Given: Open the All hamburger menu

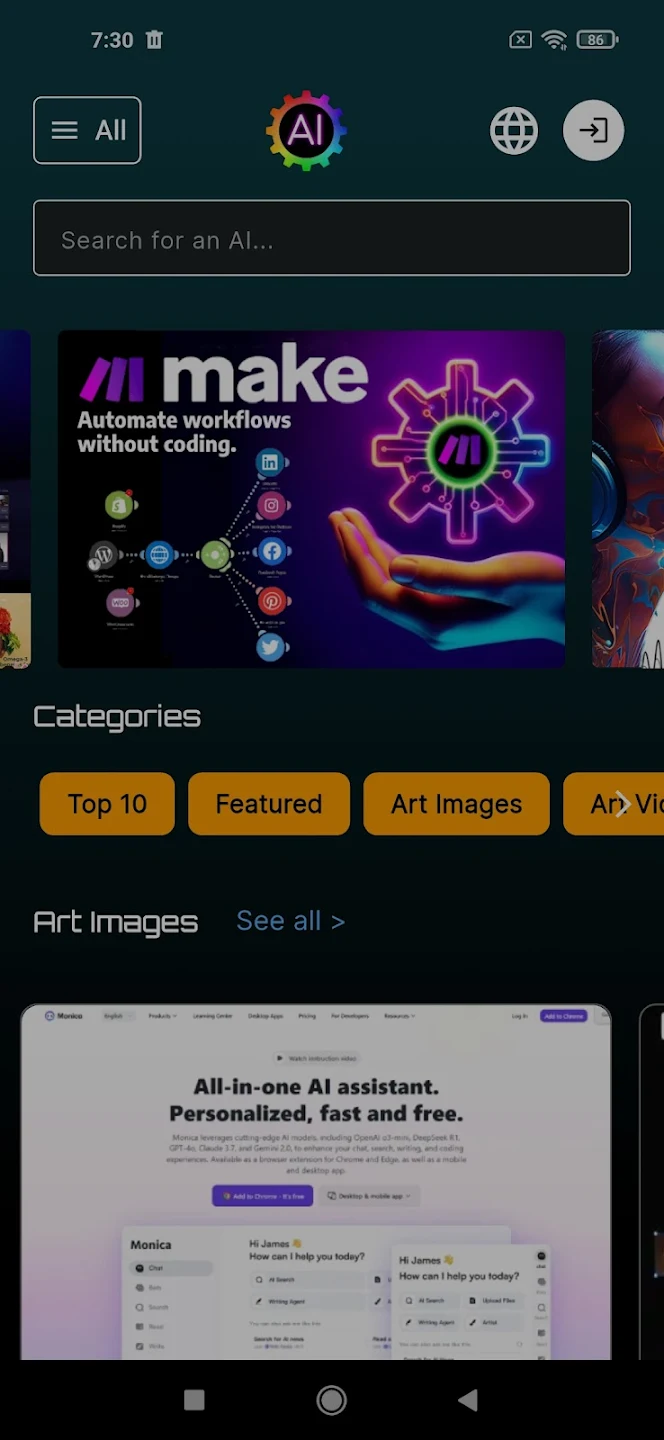Looking at the screenshot, I should (87, 130).
